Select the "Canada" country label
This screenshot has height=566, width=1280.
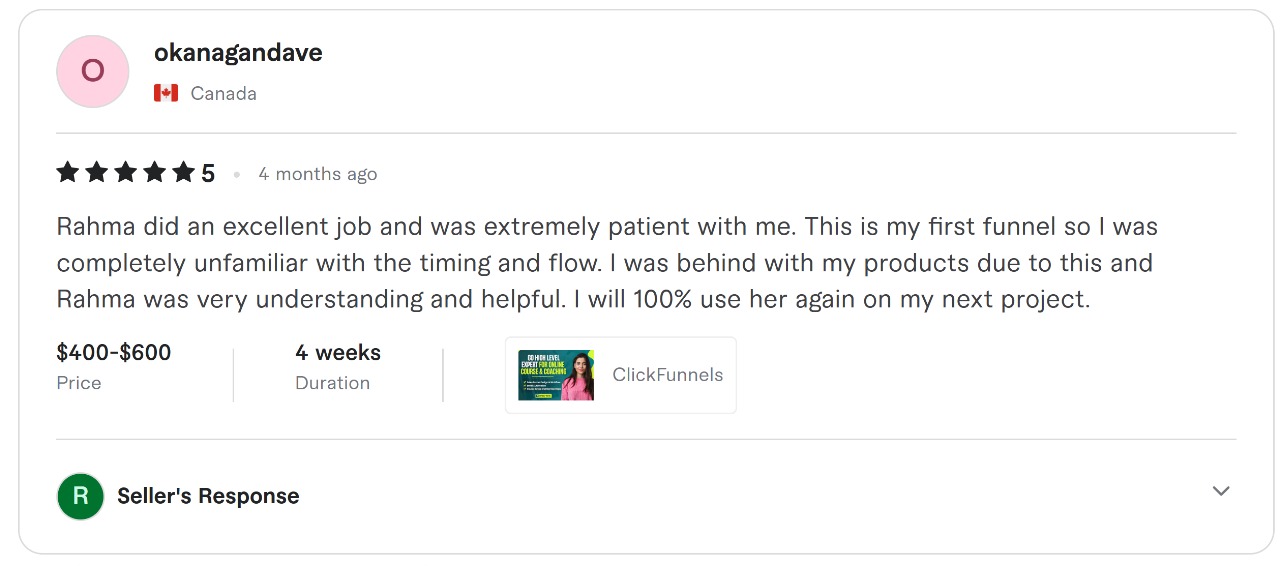pos(223,93)
